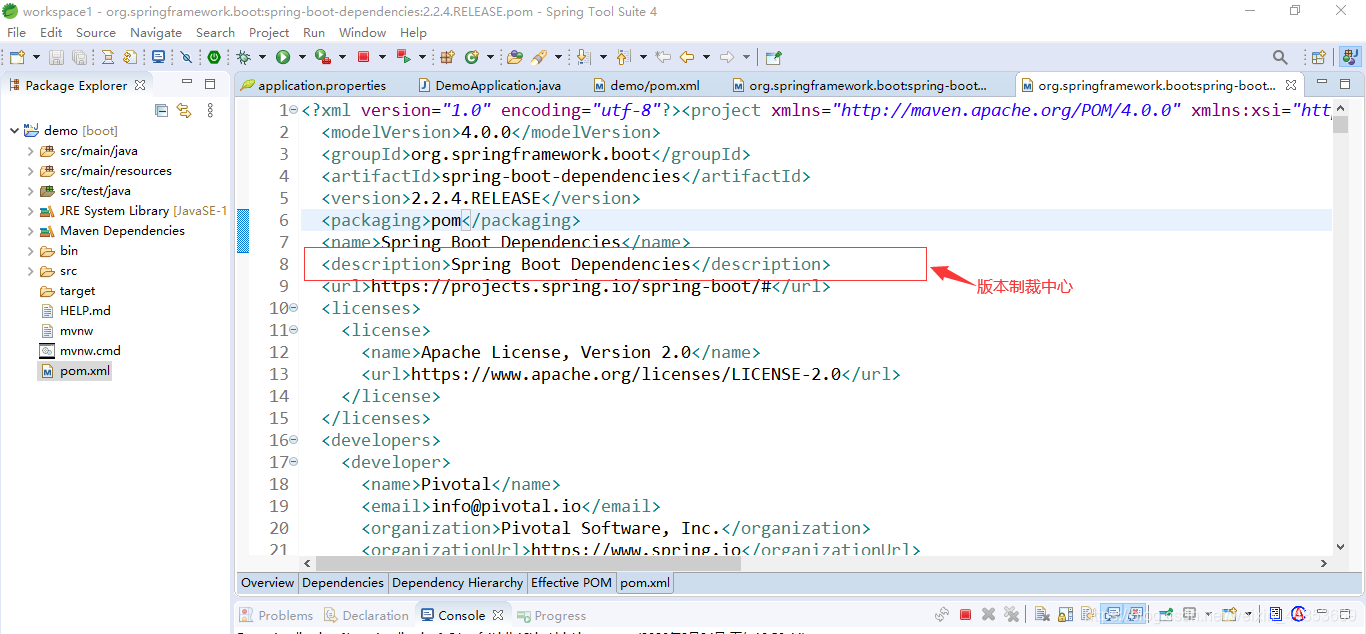This screenshot has height=634, width=1366.
Task: Switch to the Problems view tab
Action: (277, 615)
